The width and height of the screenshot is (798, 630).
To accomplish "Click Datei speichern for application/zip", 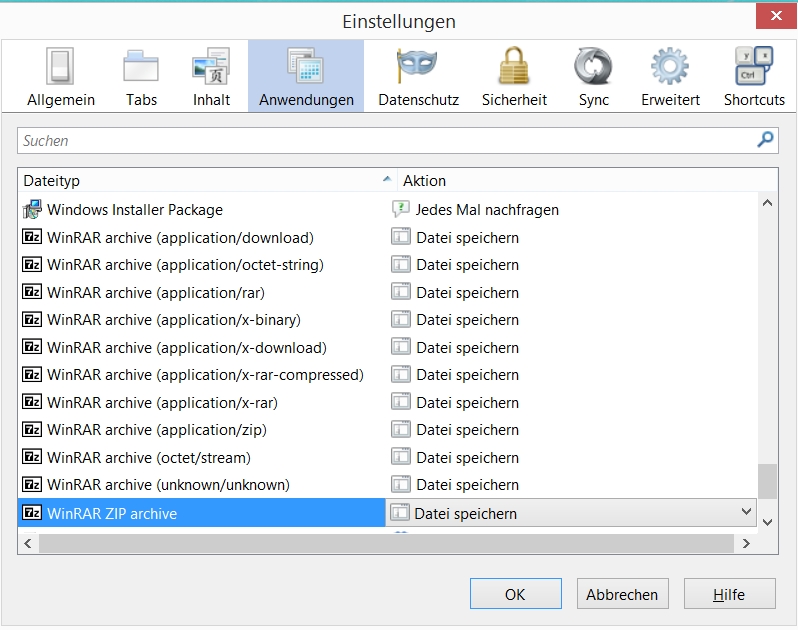I will coord(467,429).
